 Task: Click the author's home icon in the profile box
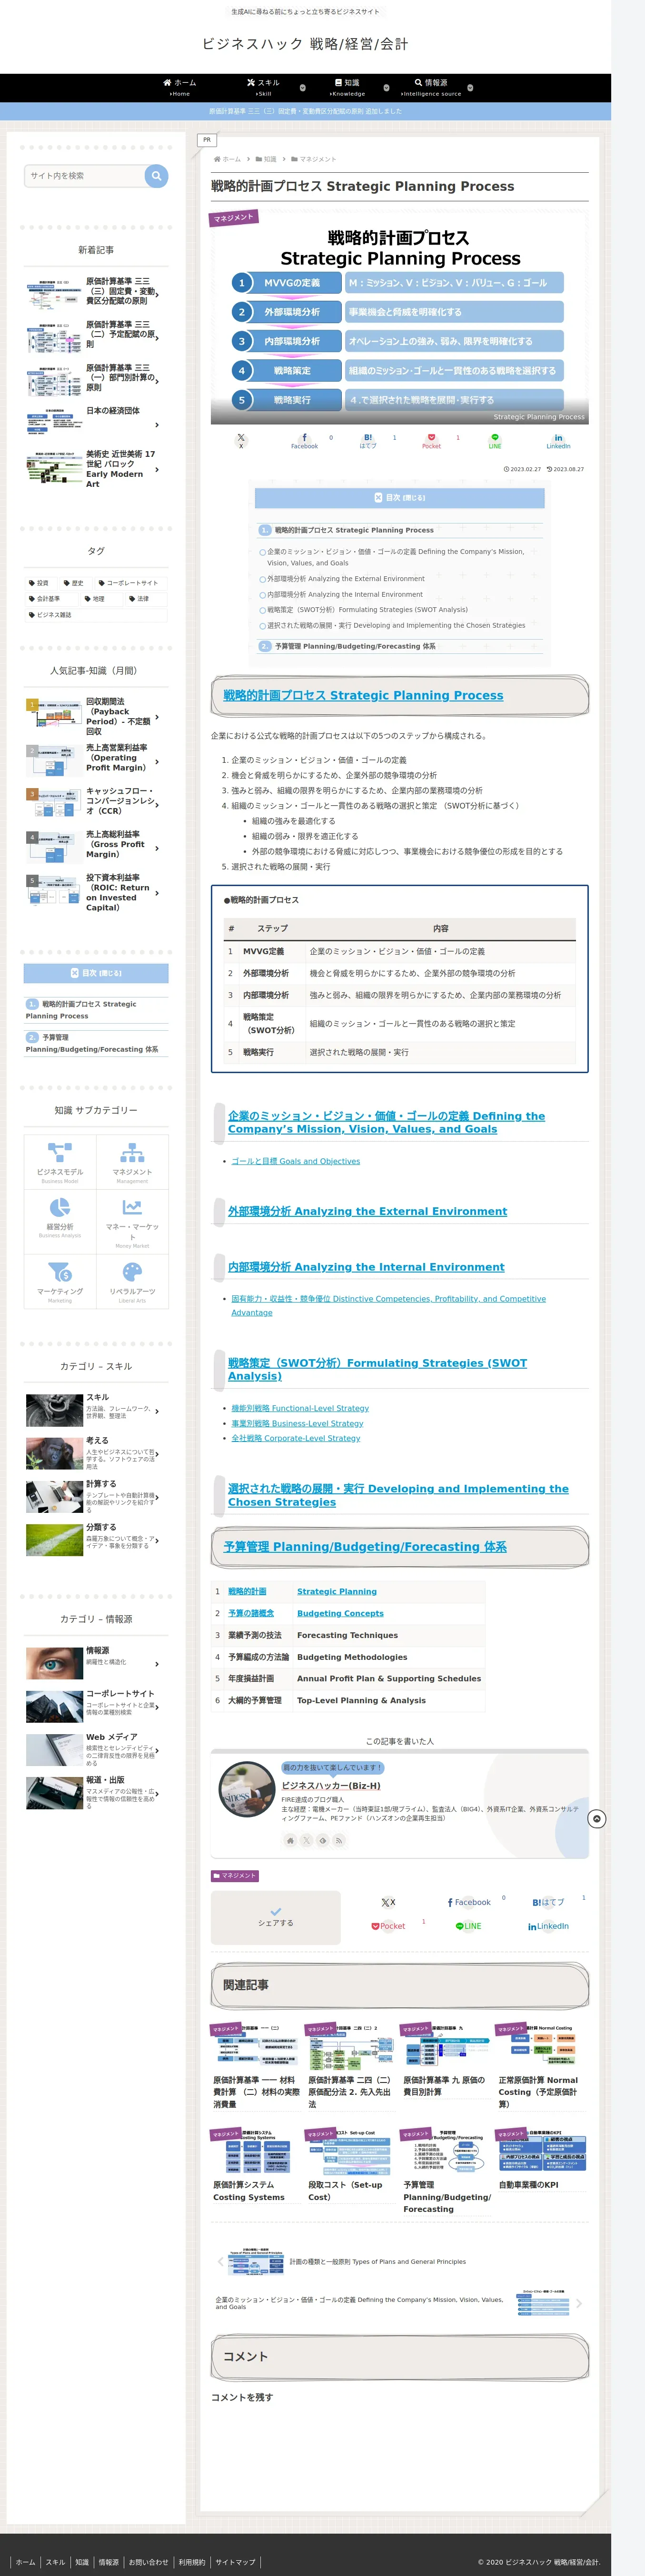pyautogui.click(x=290, y=1840)
